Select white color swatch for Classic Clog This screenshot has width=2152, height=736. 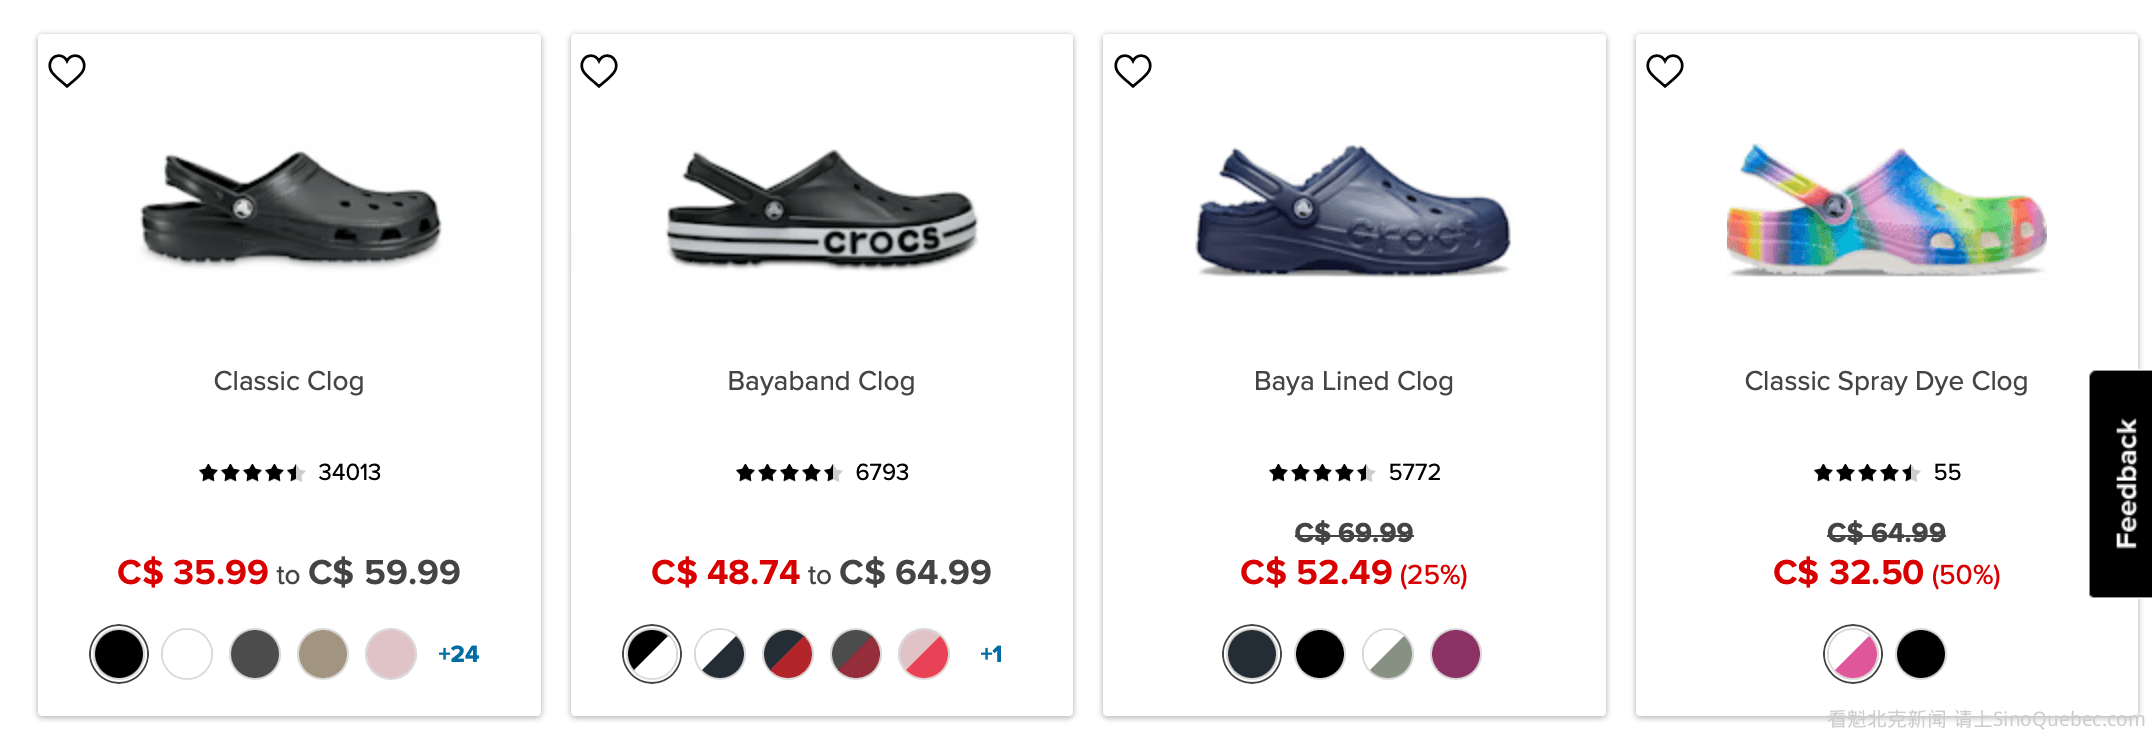click(x=187, y=654)
